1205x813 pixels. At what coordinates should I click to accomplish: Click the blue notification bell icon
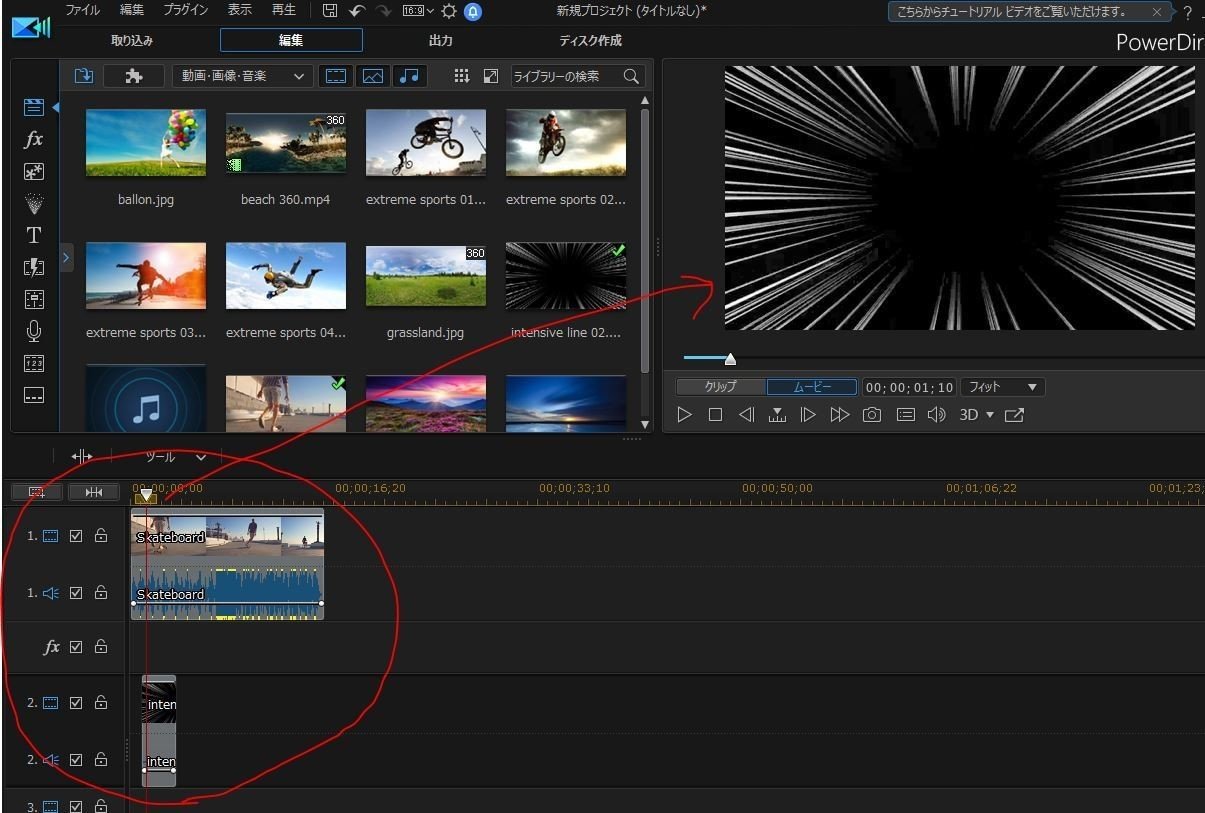point(473,11)
